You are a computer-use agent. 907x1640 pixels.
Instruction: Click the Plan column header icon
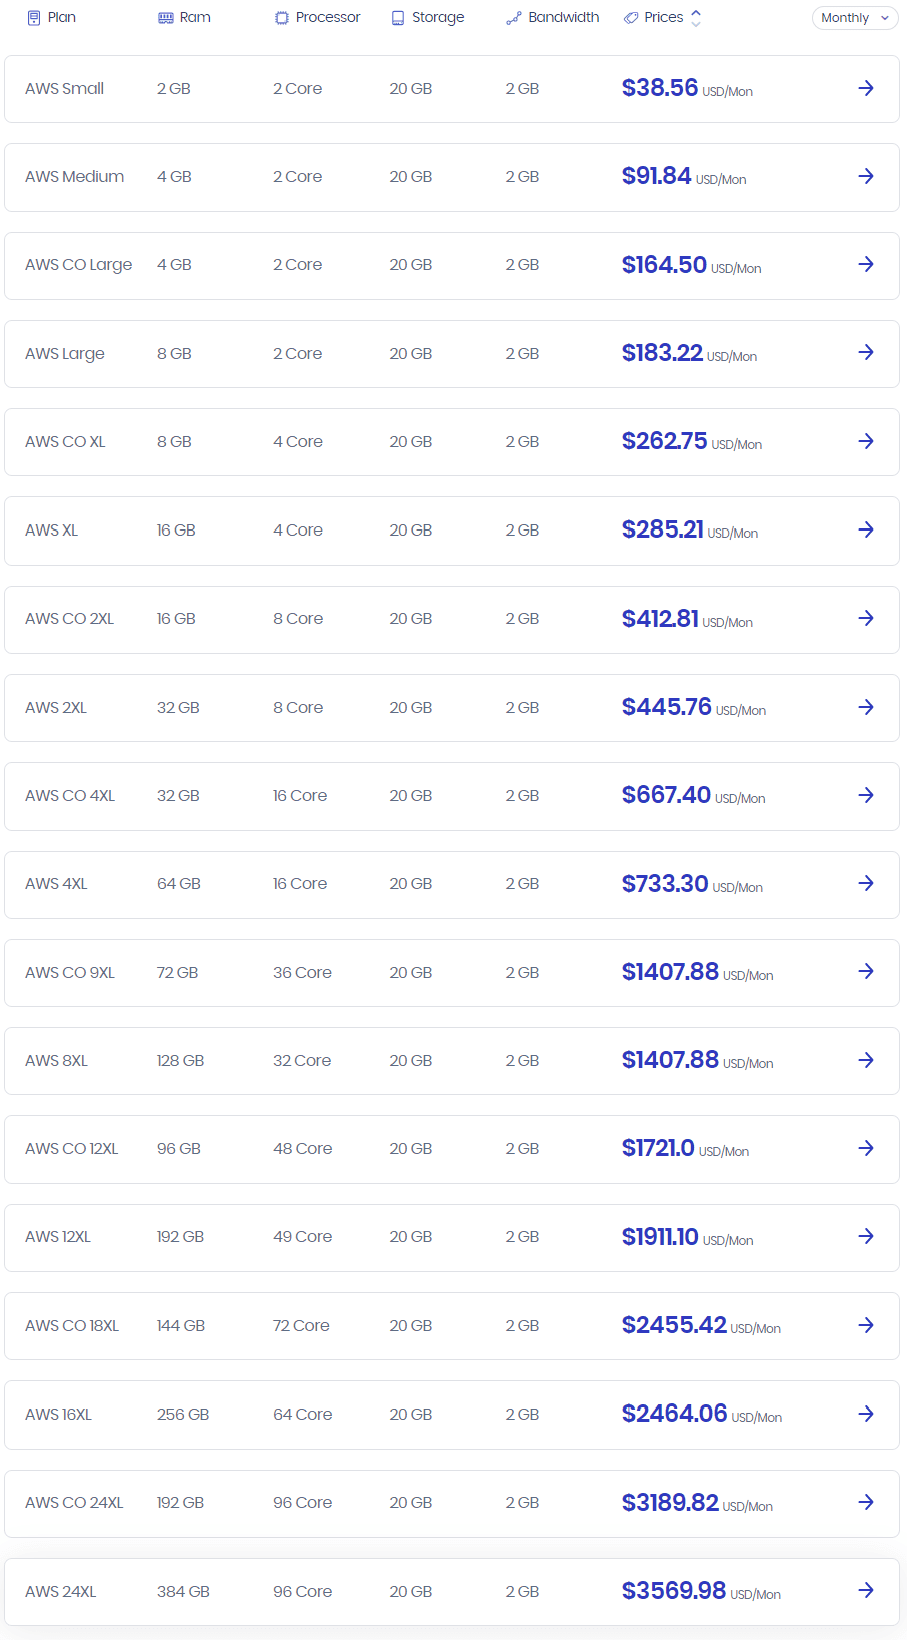(34, 18)
